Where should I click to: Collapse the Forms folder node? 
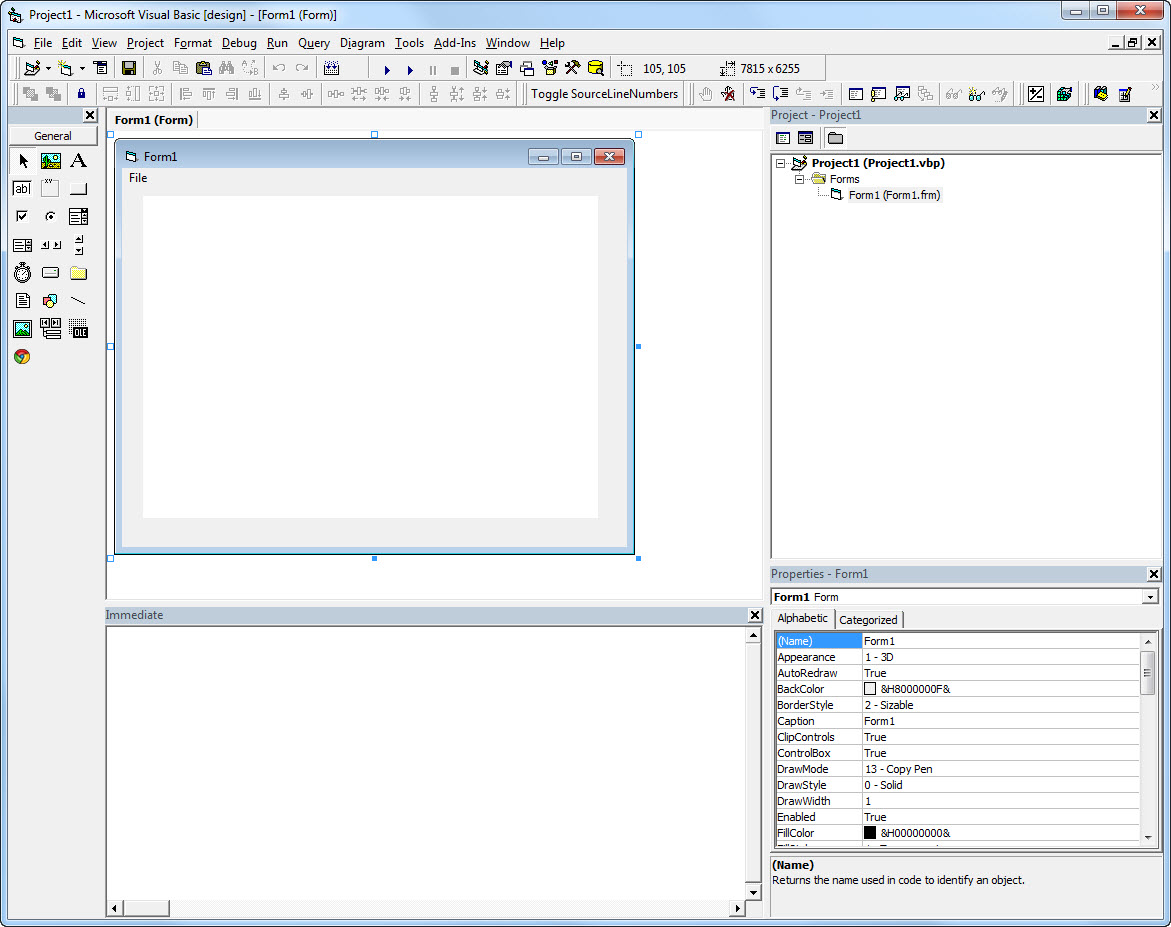point(799,179)
